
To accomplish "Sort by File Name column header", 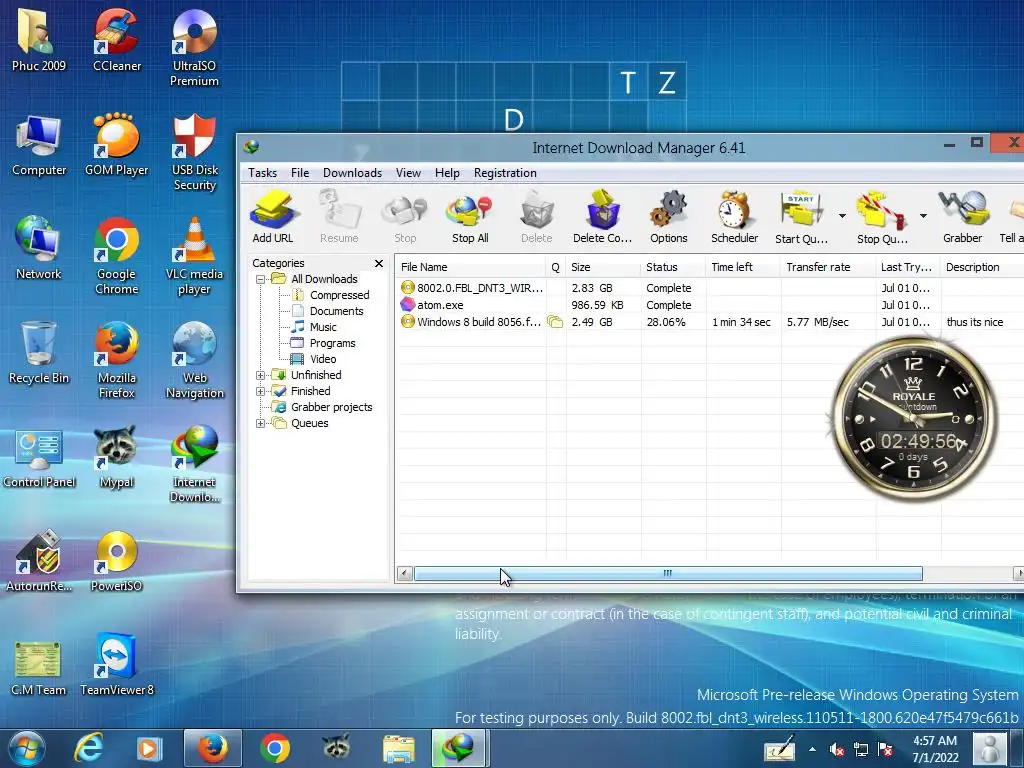I will tap(470, 267).
